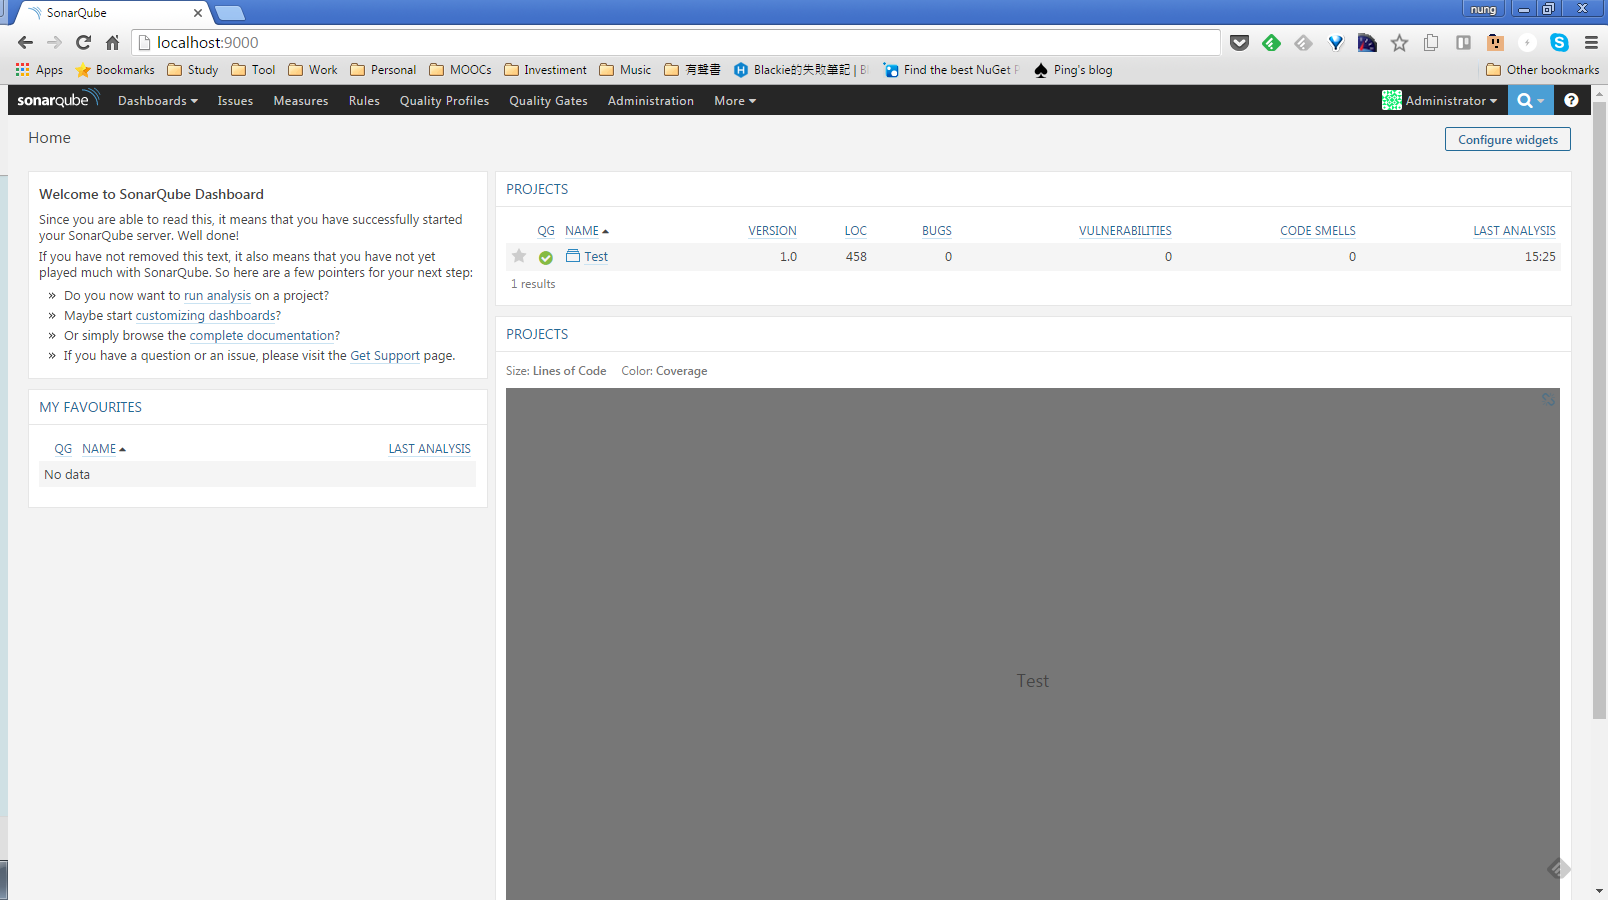The height and width of the screenshot is (900, 1608).
Task: Open the MOOCs bookmarks folder
Action: coord(460,70)
